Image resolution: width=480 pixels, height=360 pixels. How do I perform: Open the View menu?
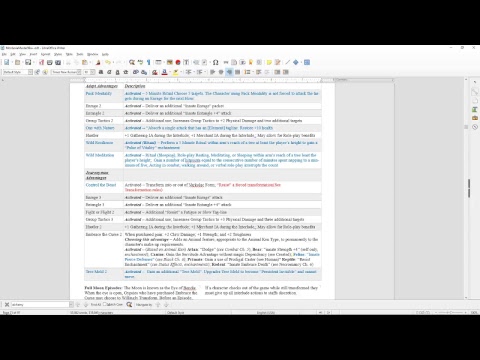click(x=22, y=54)
